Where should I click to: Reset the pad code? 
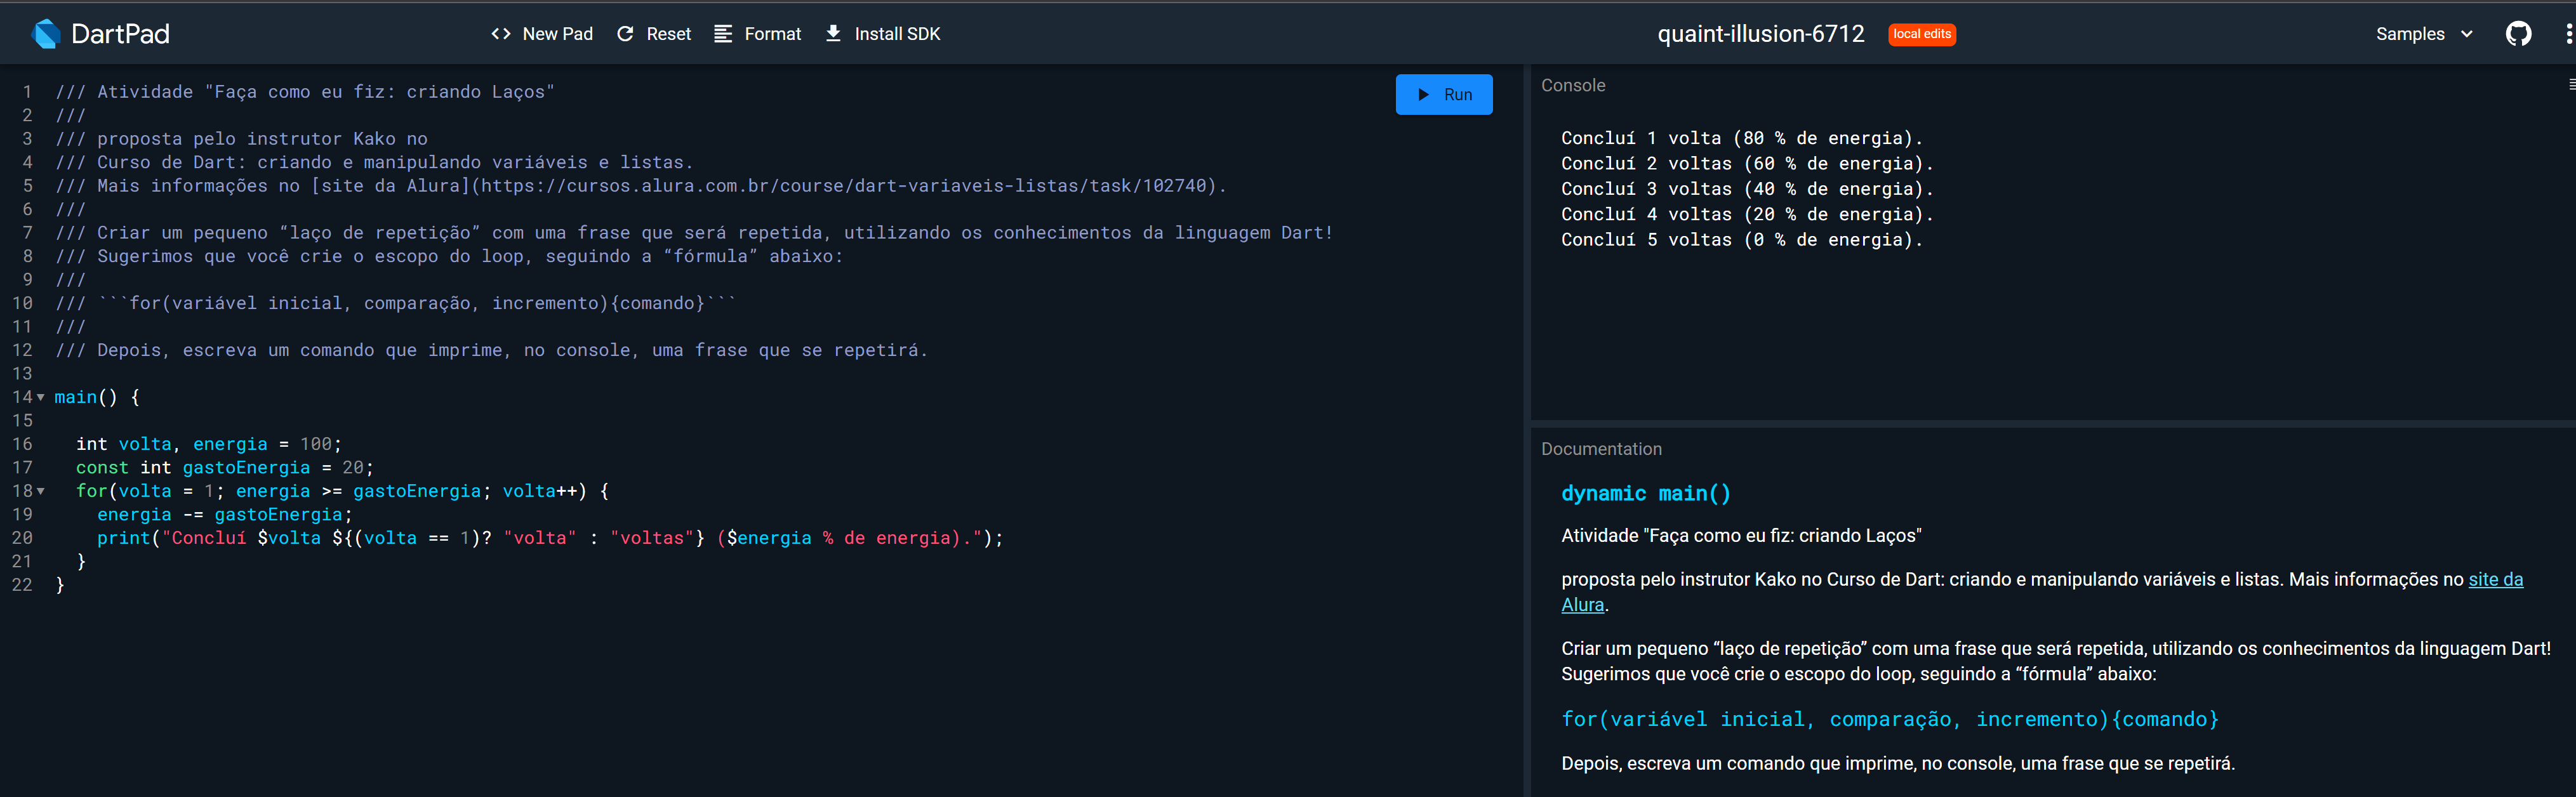pyautogui.click(x=654, y=34)
